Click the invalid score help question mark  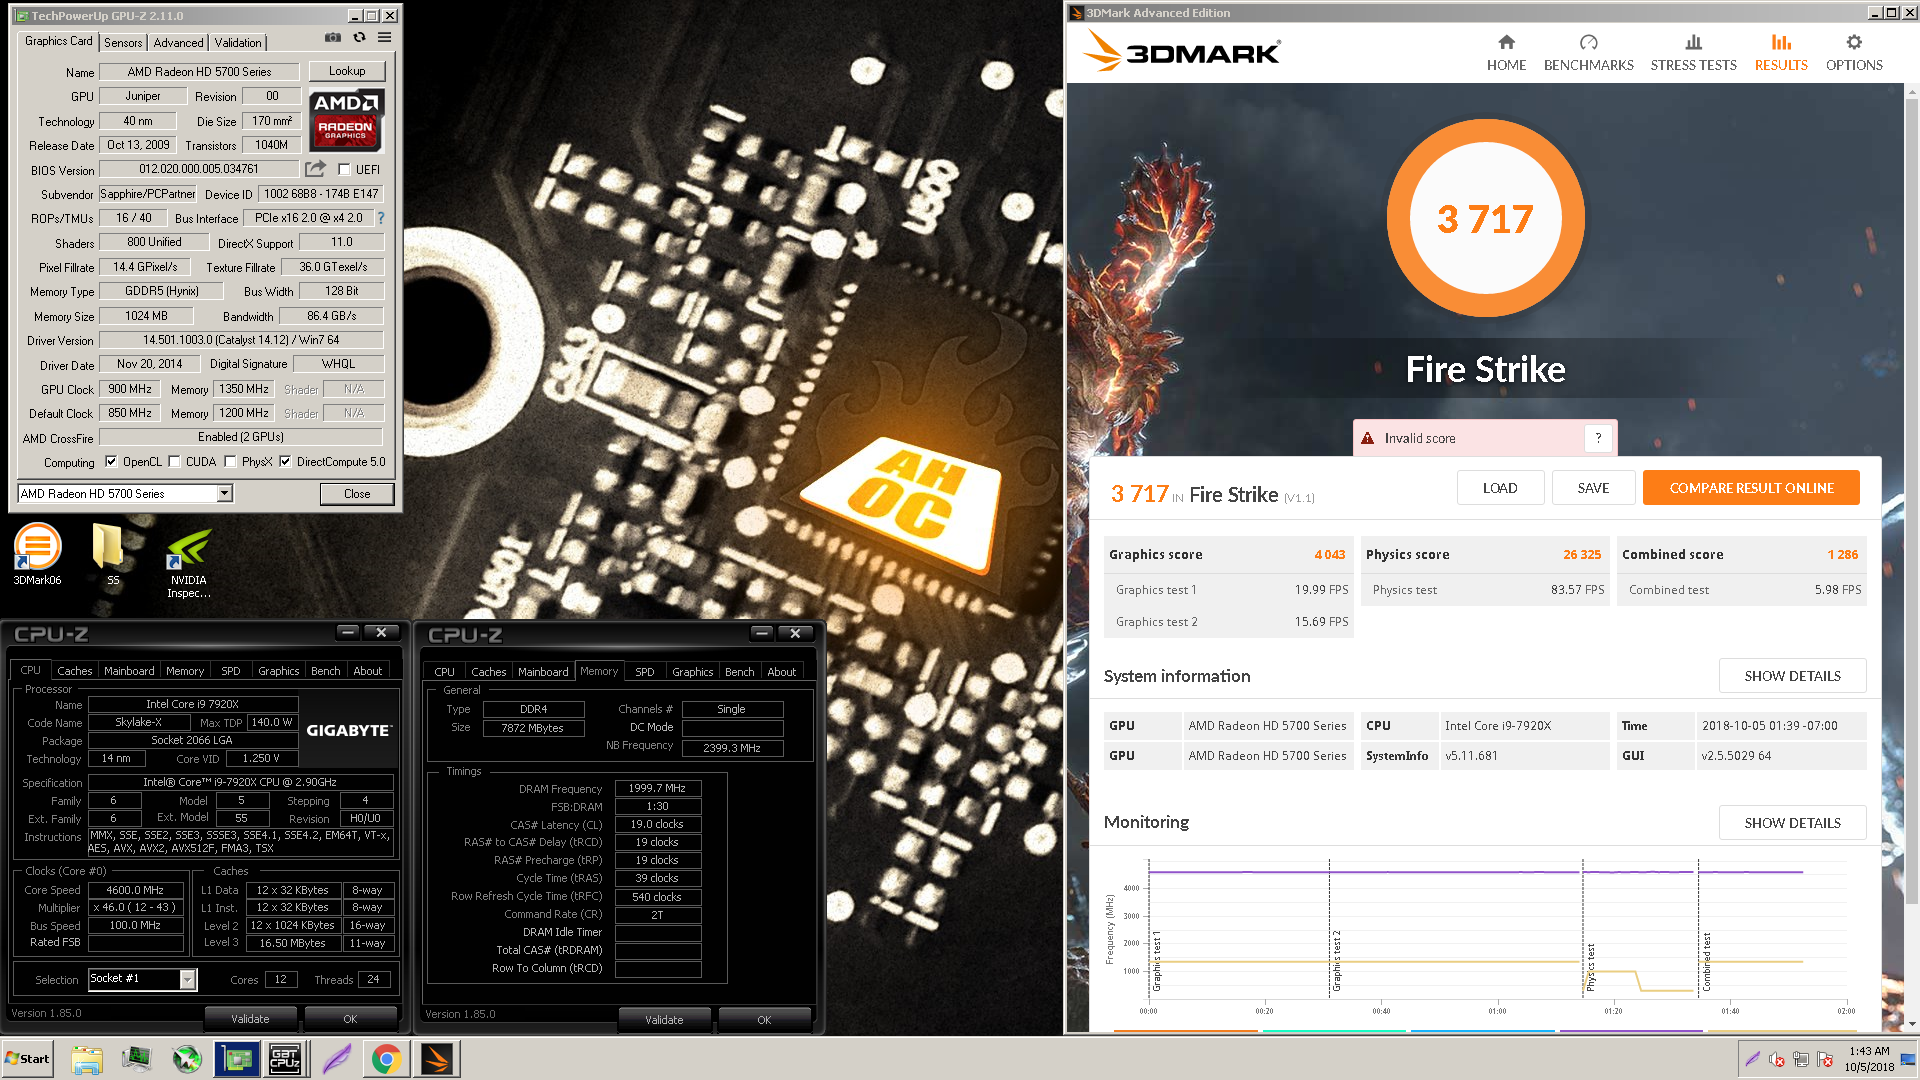[1598, 438]
